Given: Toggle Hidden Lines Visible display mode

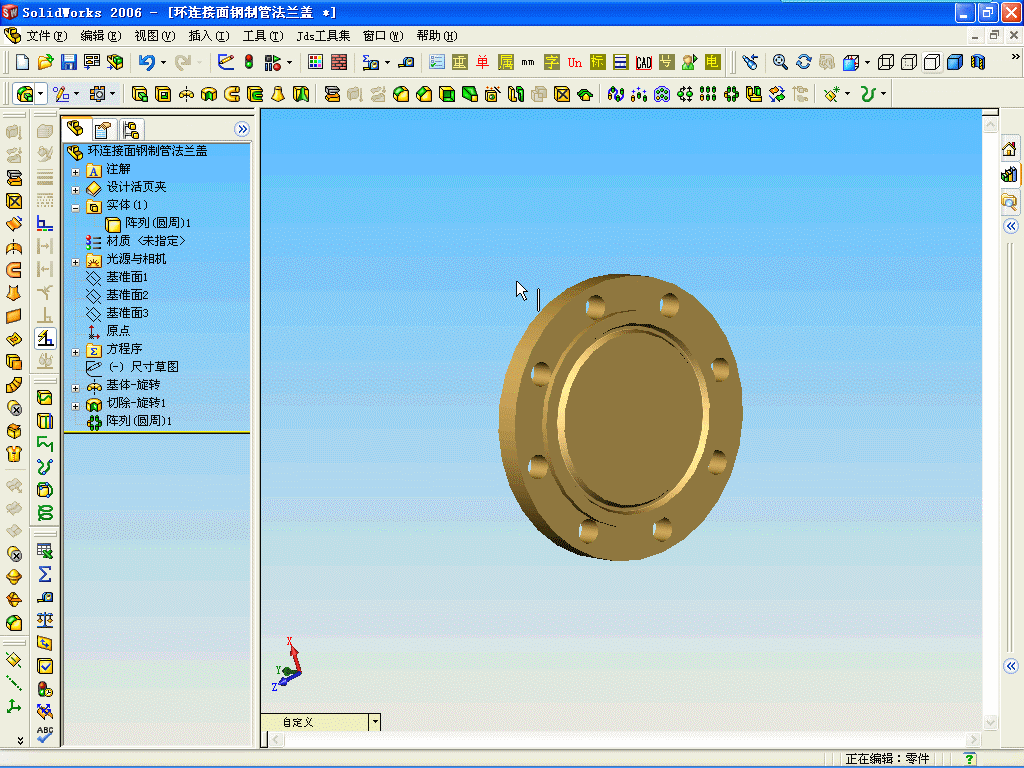Looking at the screenshot, I should (x=908, y=62).
